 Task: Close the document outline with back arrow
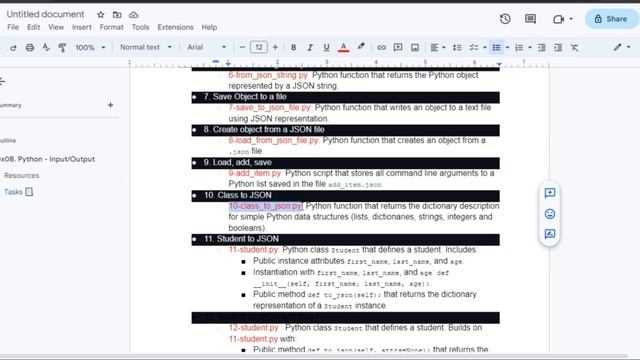tap(2, 81)
